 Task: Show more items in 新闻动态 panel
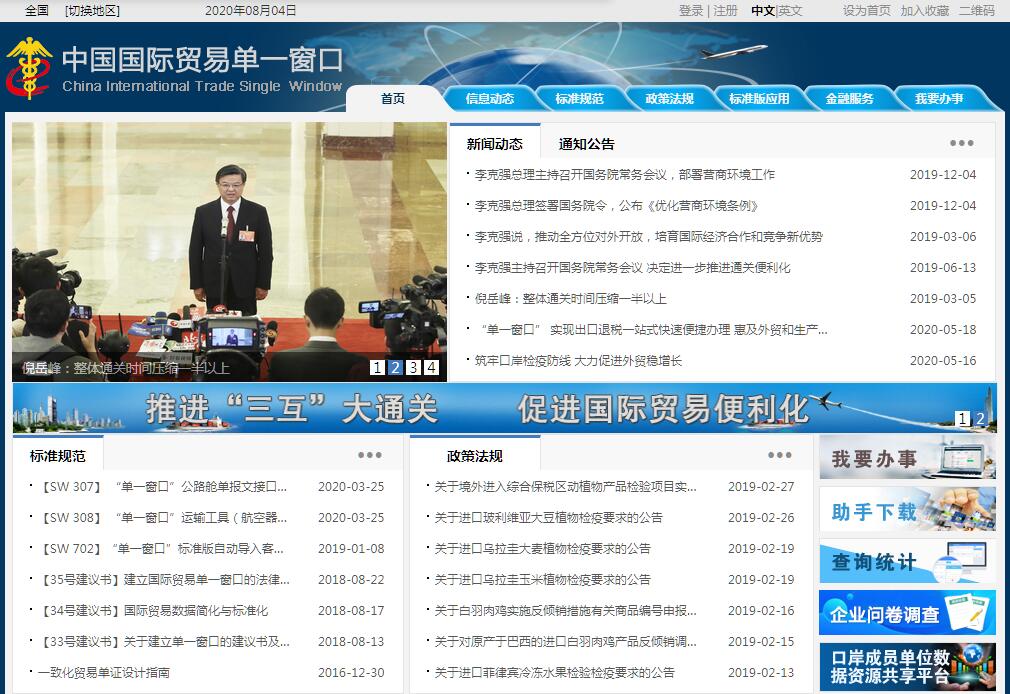(x=961, y=143)
